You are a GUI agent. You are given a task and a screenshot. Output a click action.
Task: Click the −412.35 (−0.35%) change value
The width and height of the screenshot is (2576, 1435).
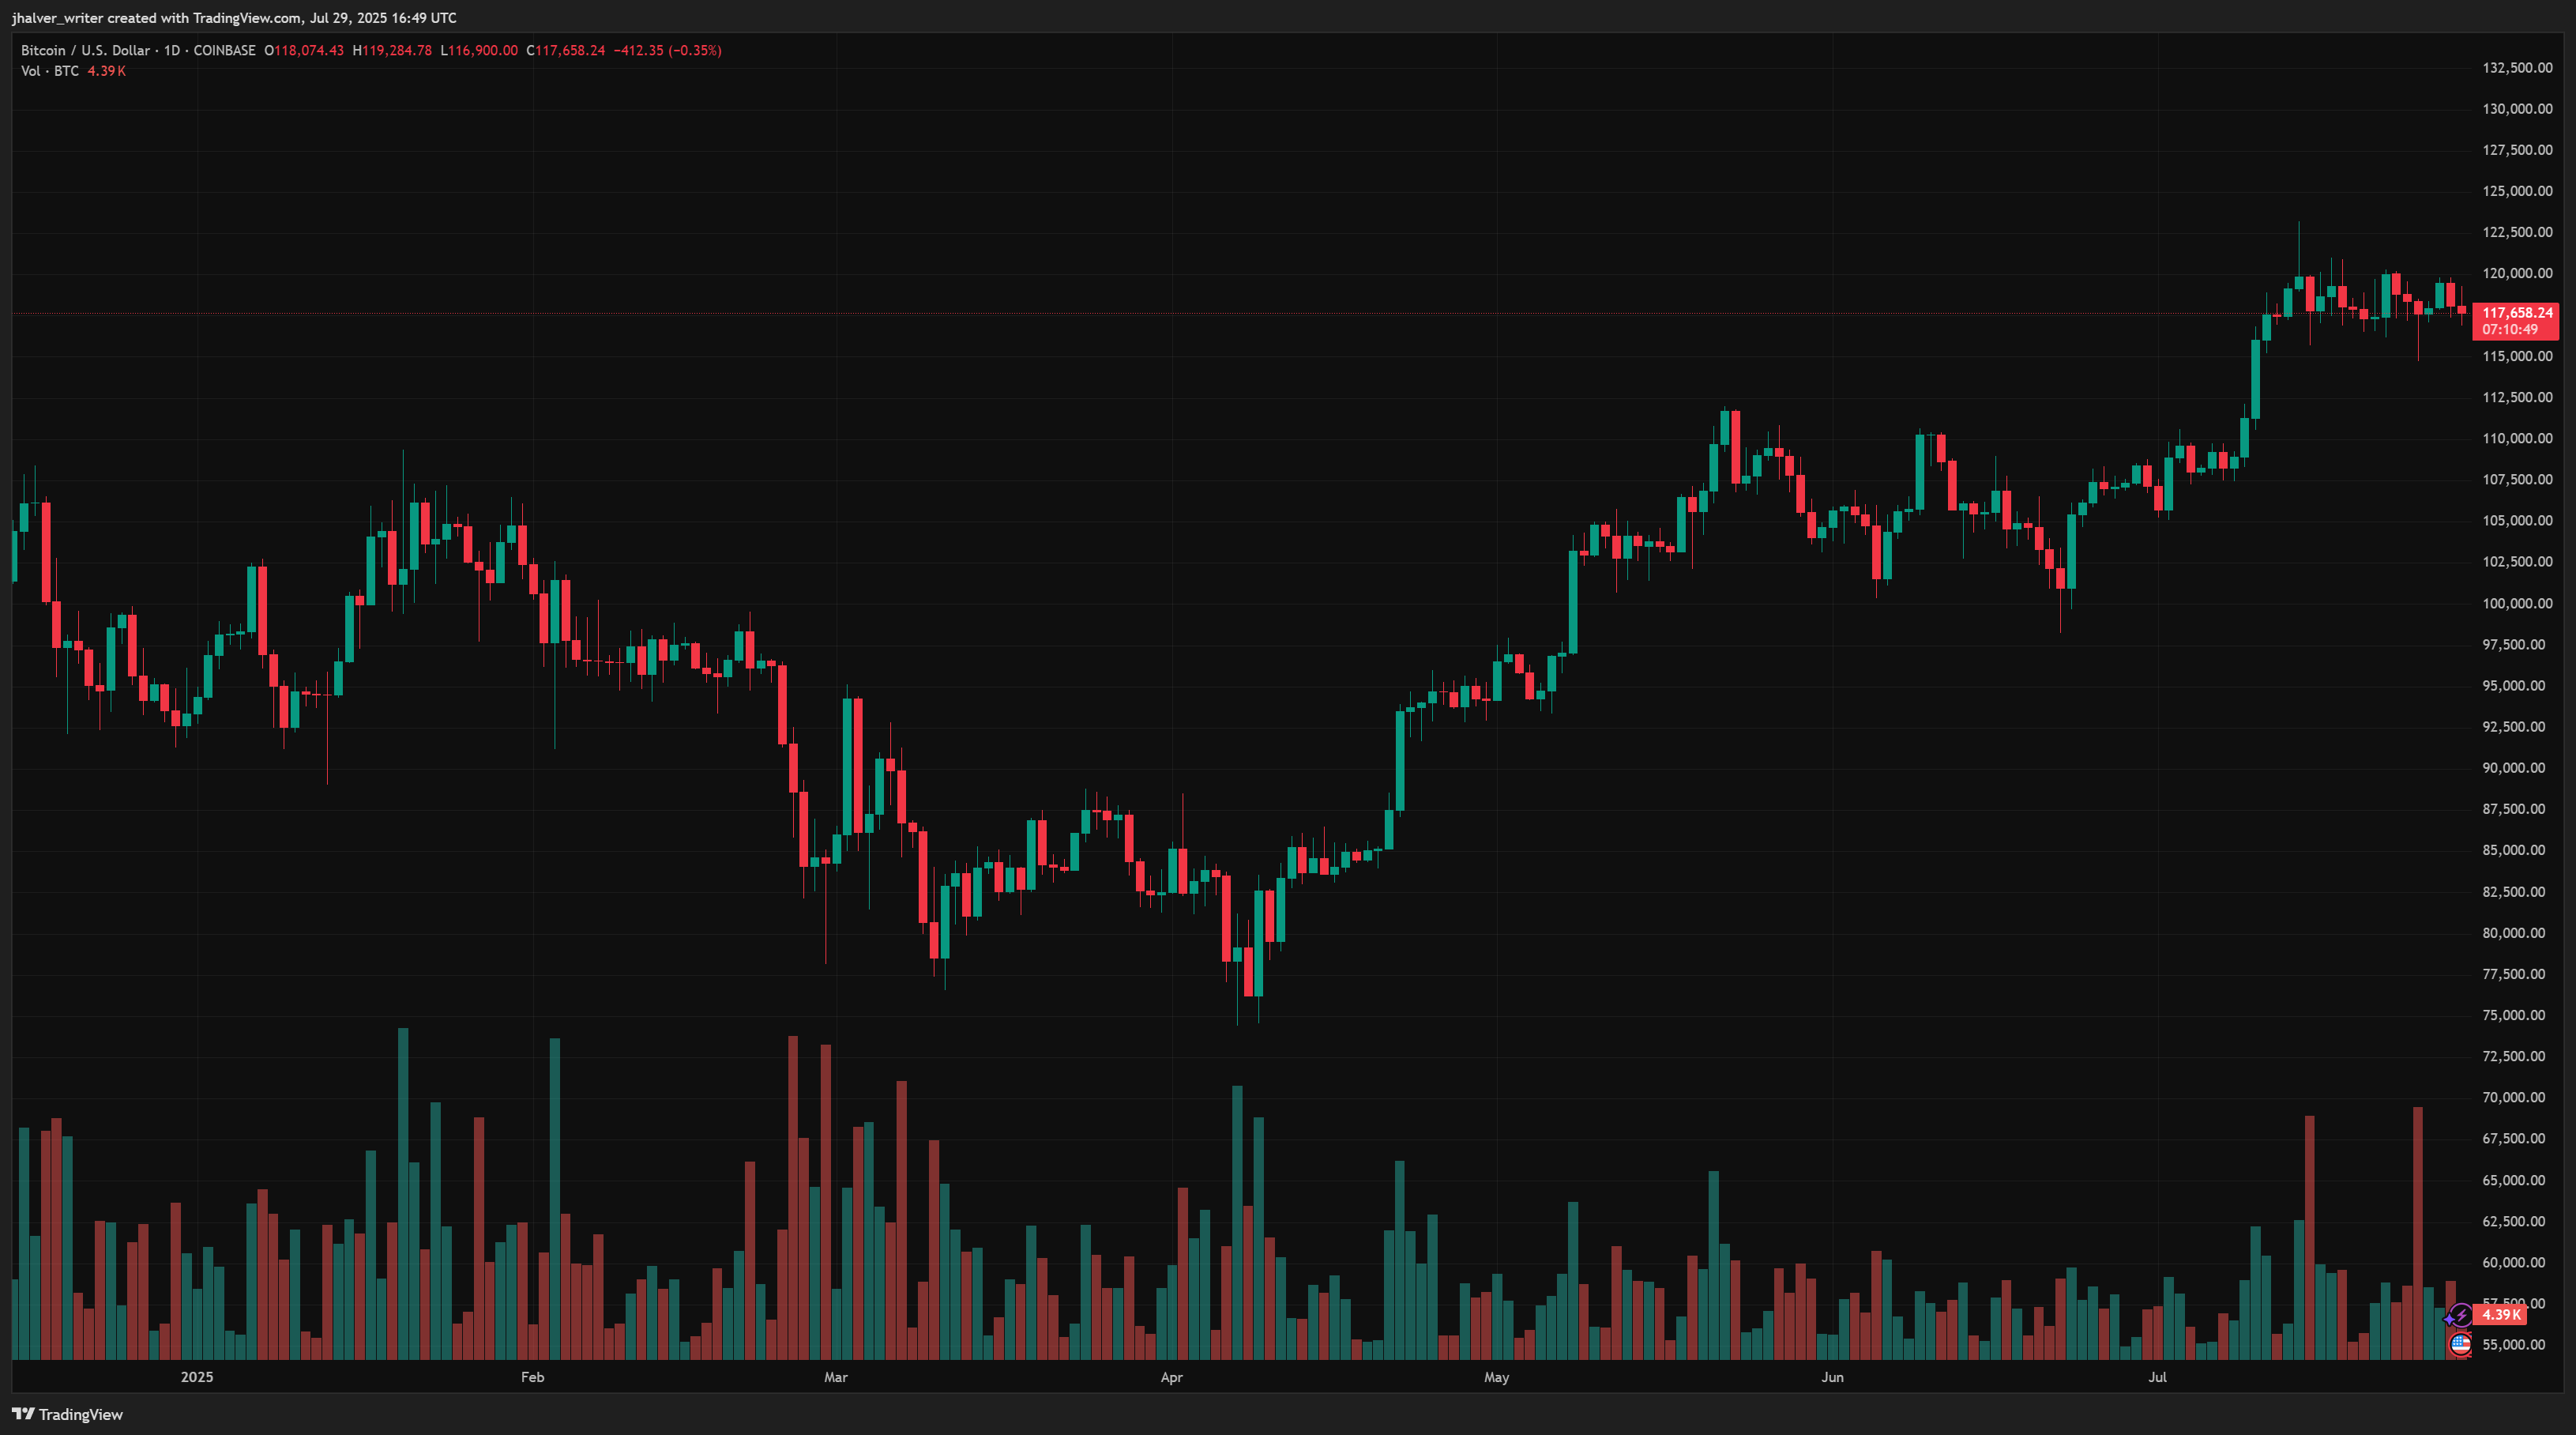667,50
